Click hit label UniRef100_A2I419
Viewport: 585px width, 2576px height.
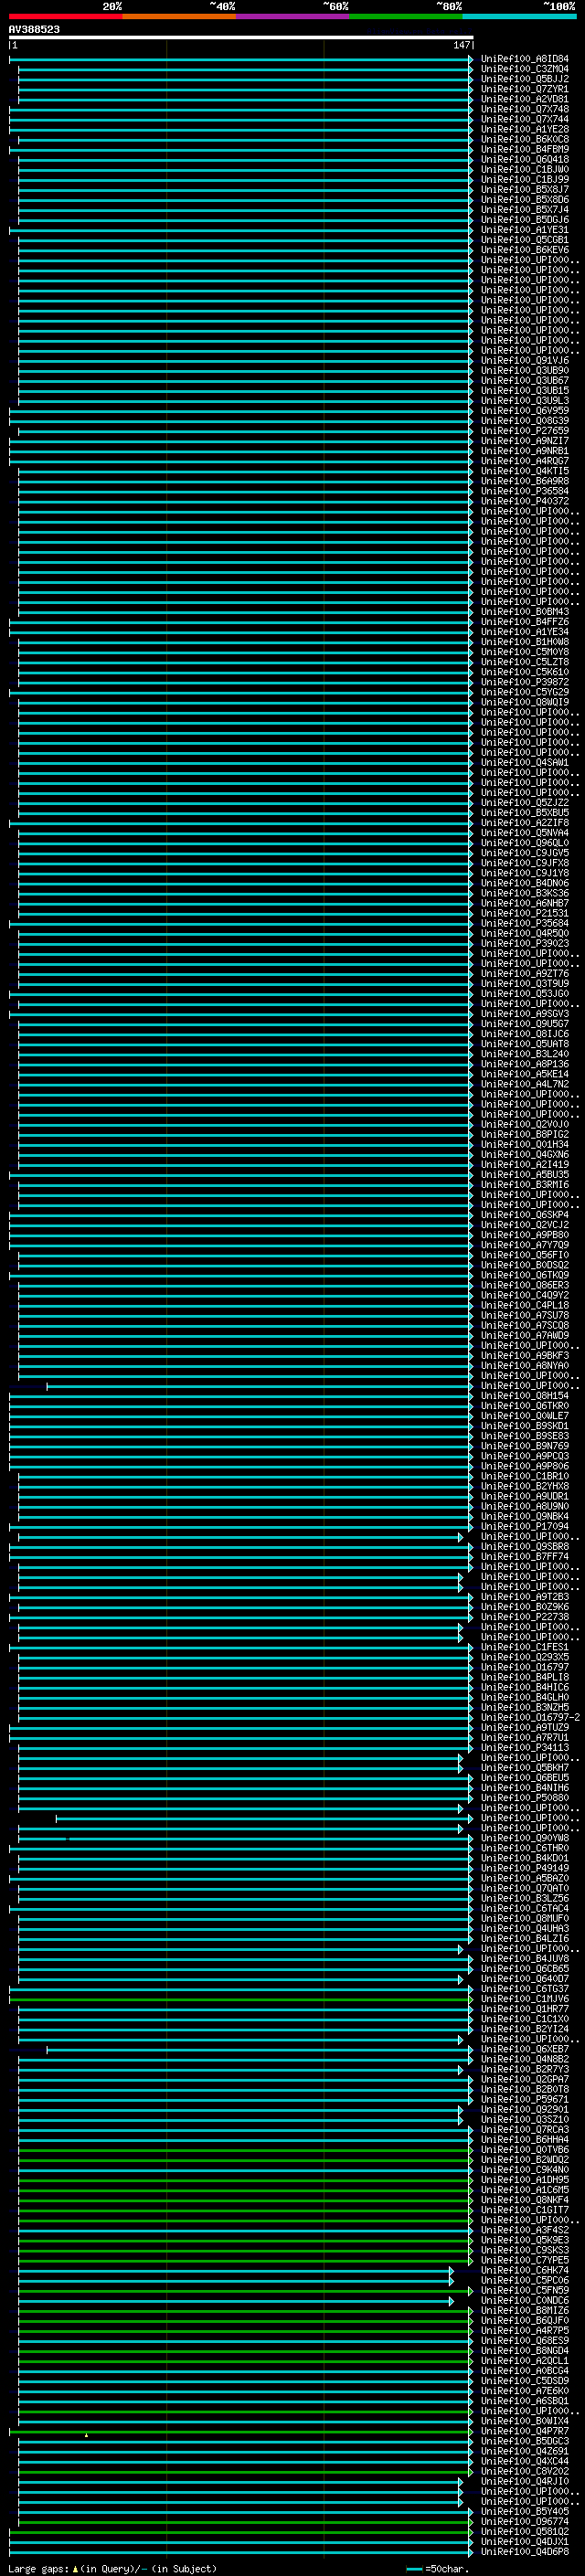(x=525, y=1164)
